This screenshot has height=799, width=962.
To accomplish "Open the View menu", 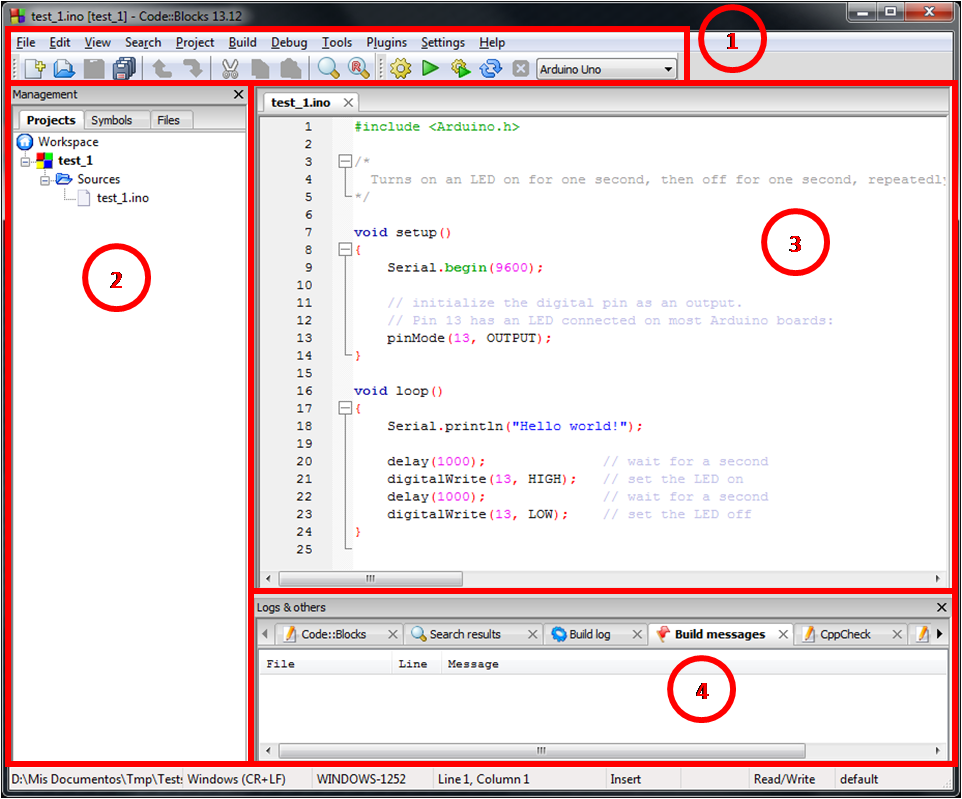I will click(98, 42).
